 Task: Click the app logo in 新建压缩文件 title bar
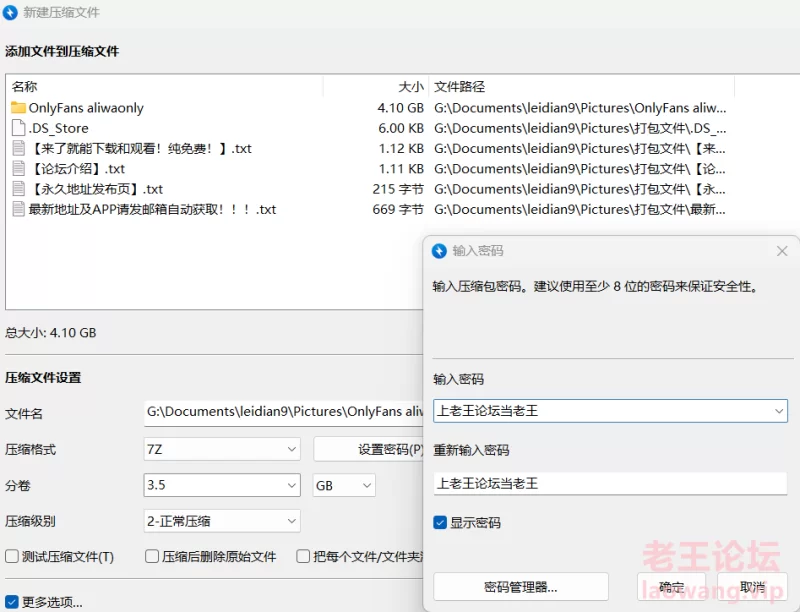click(10, 12)
